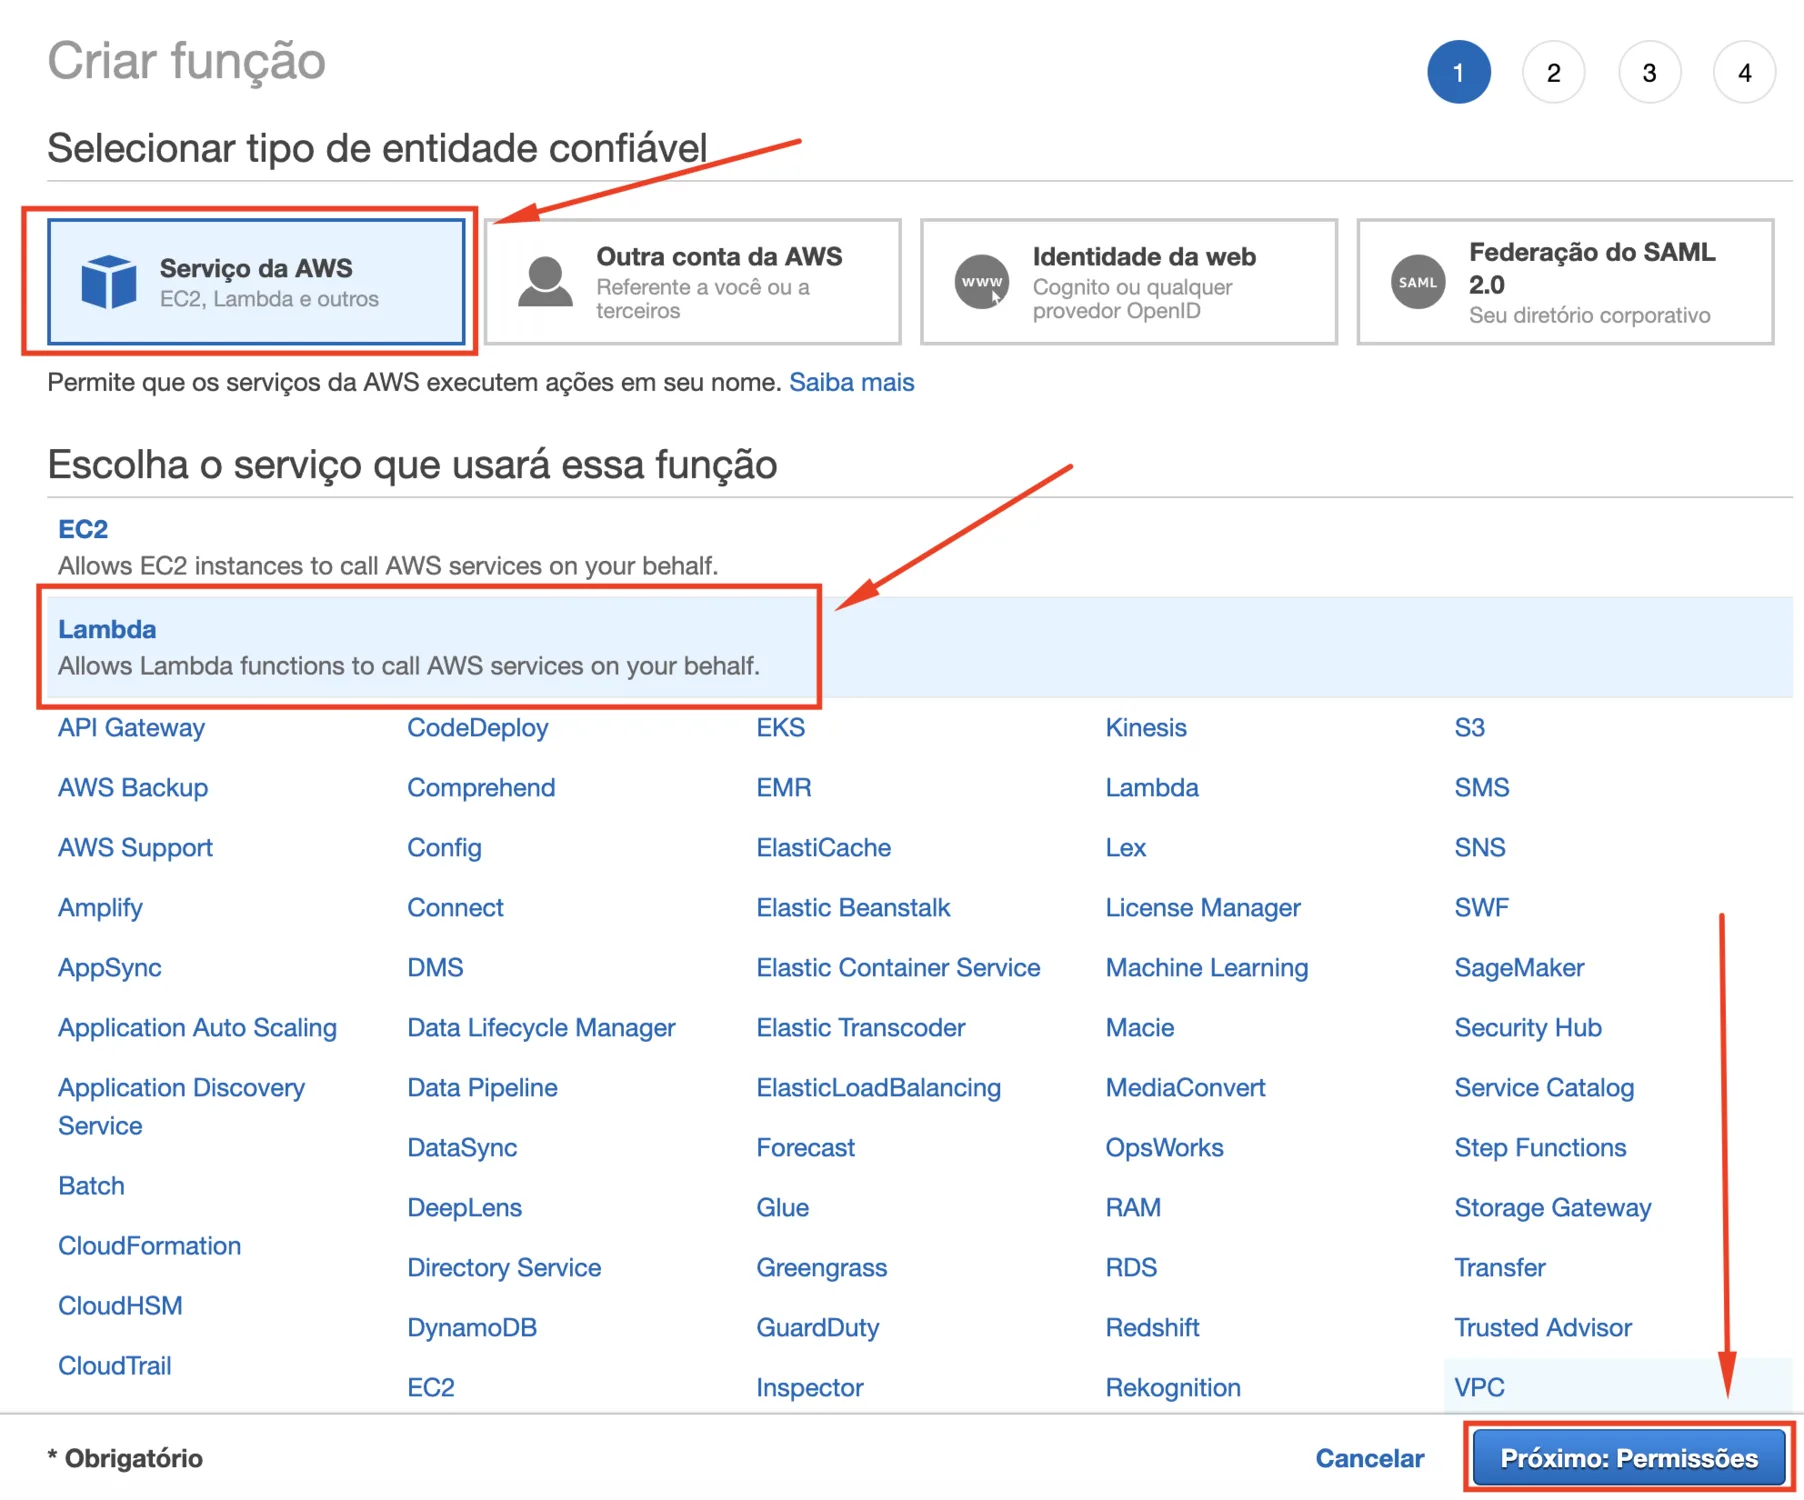Image resolution: width=1804 pixels, height=1500 pixels.
Task: Click the Identidade da web www icon
Action: pos(981,282)
